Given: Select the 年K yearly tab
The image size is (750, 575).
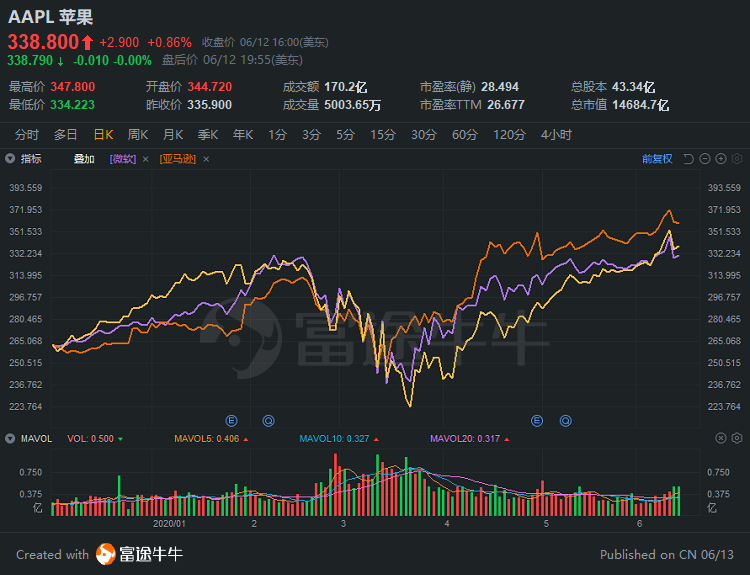Looking at the screenshot, I should pos(243,135).
